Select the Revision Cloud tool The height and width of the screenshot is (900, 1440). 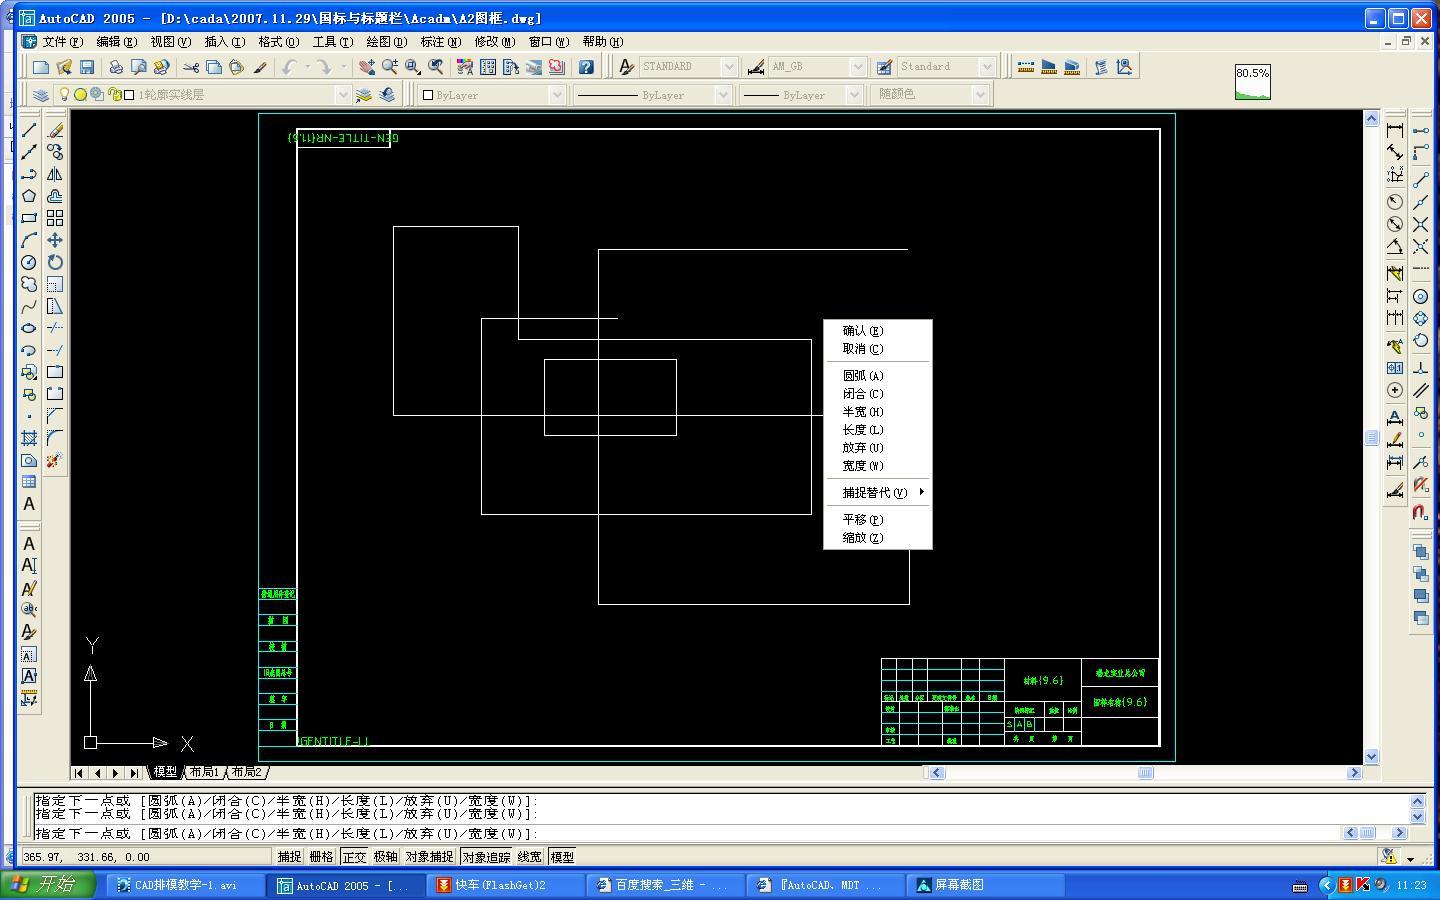(x=29, y=284)
